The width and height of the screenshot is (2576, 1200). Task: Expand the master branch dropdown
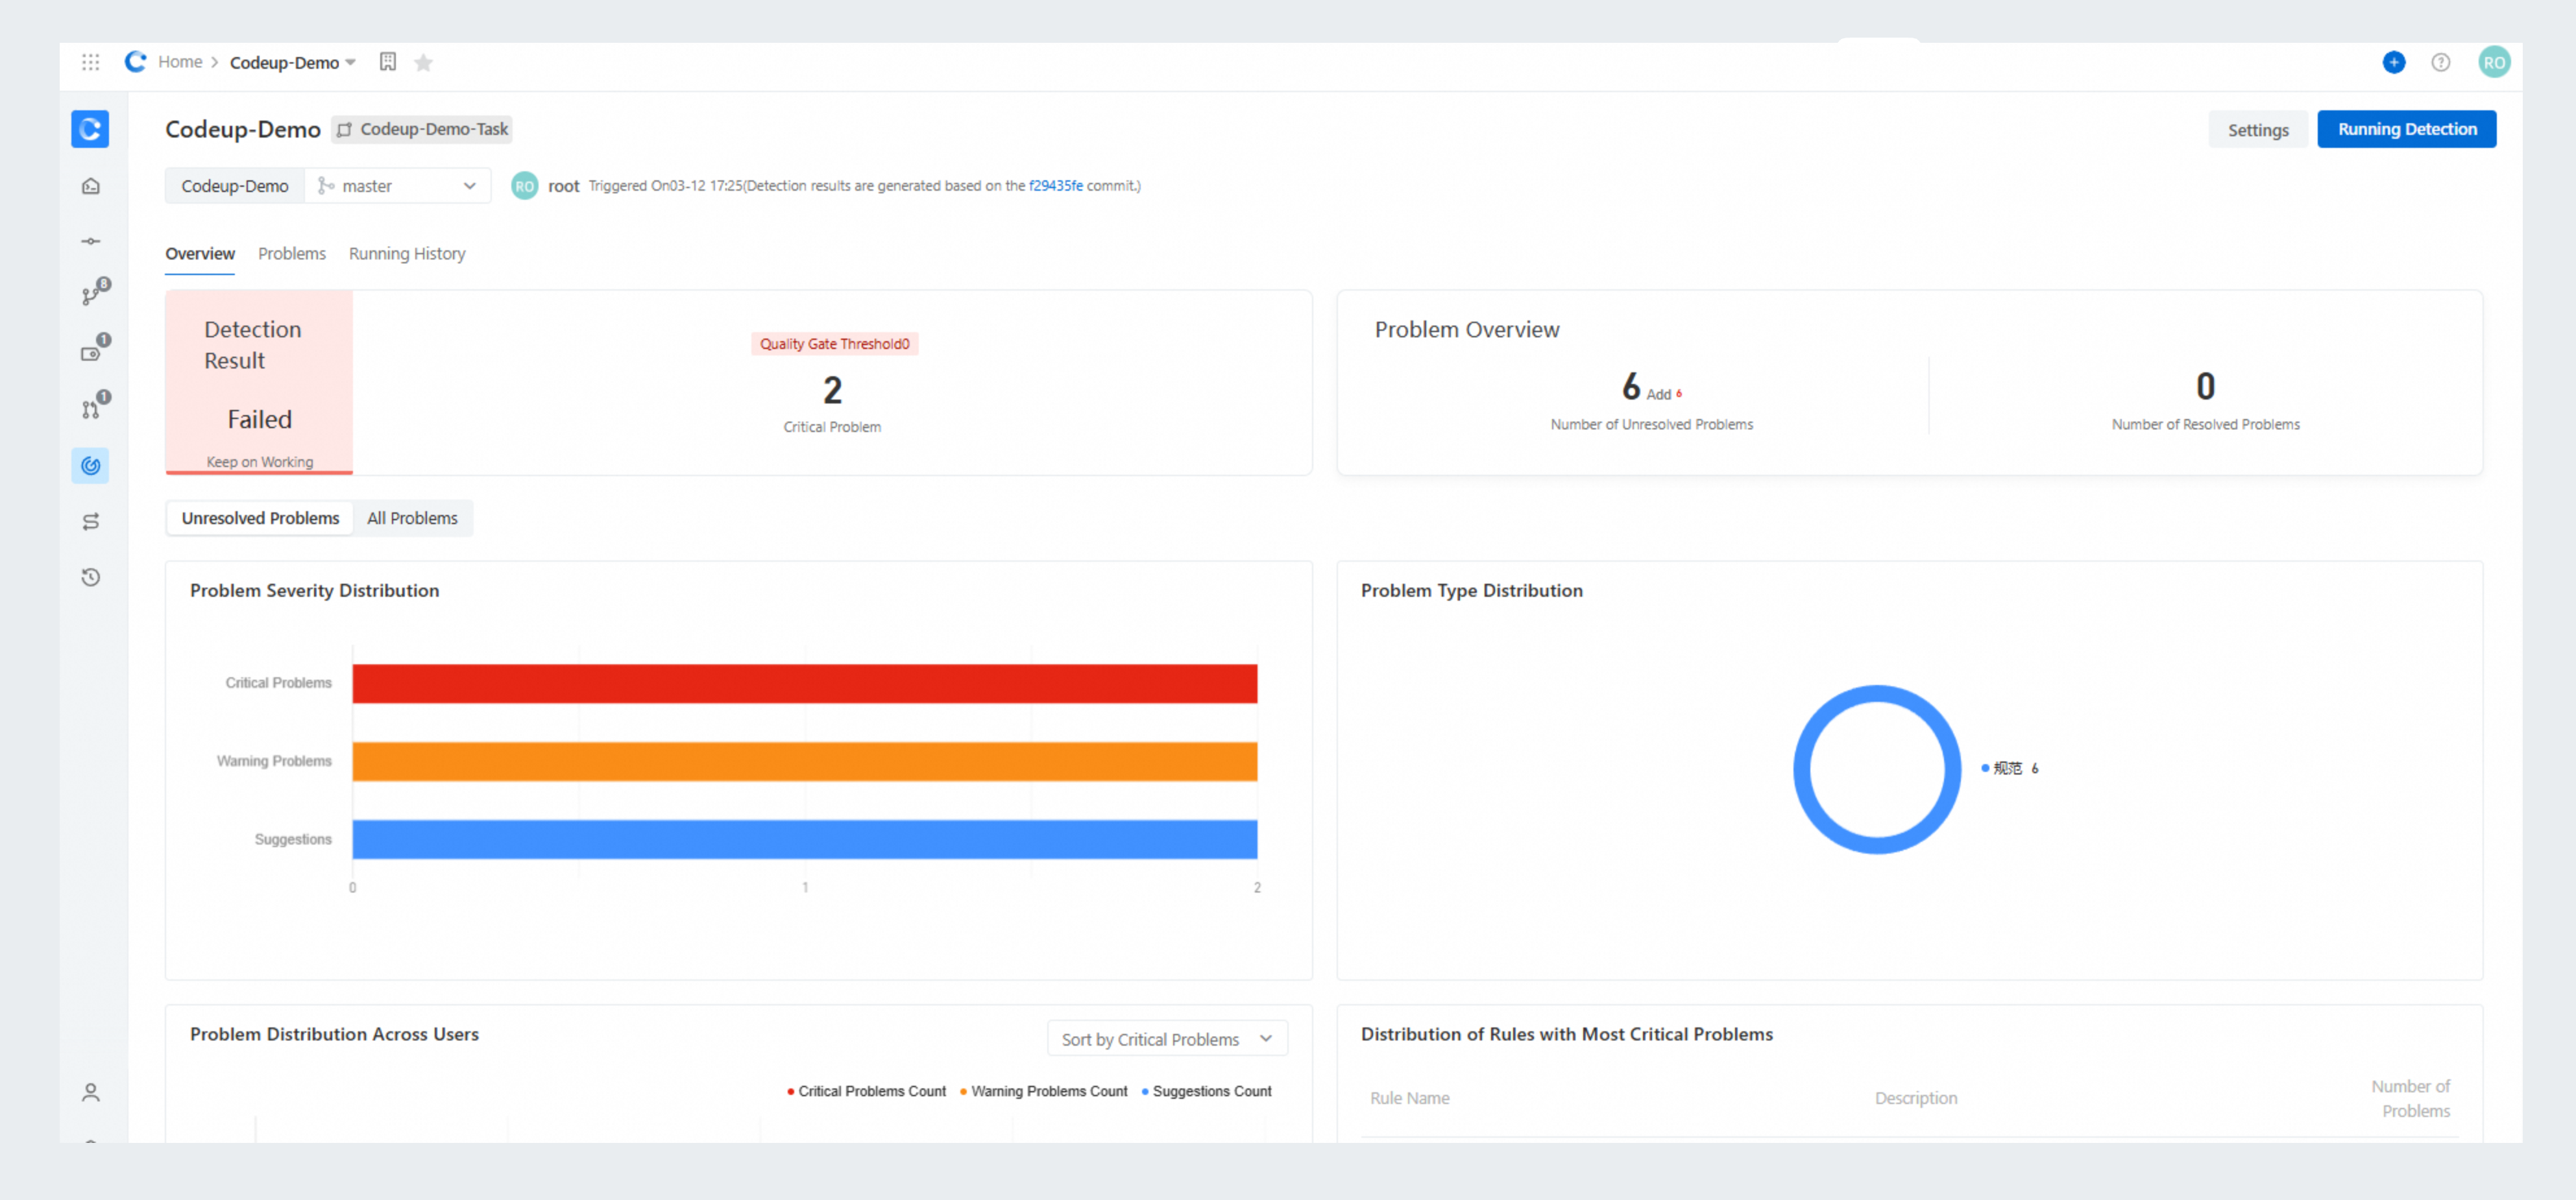click(x=397, y=186)
